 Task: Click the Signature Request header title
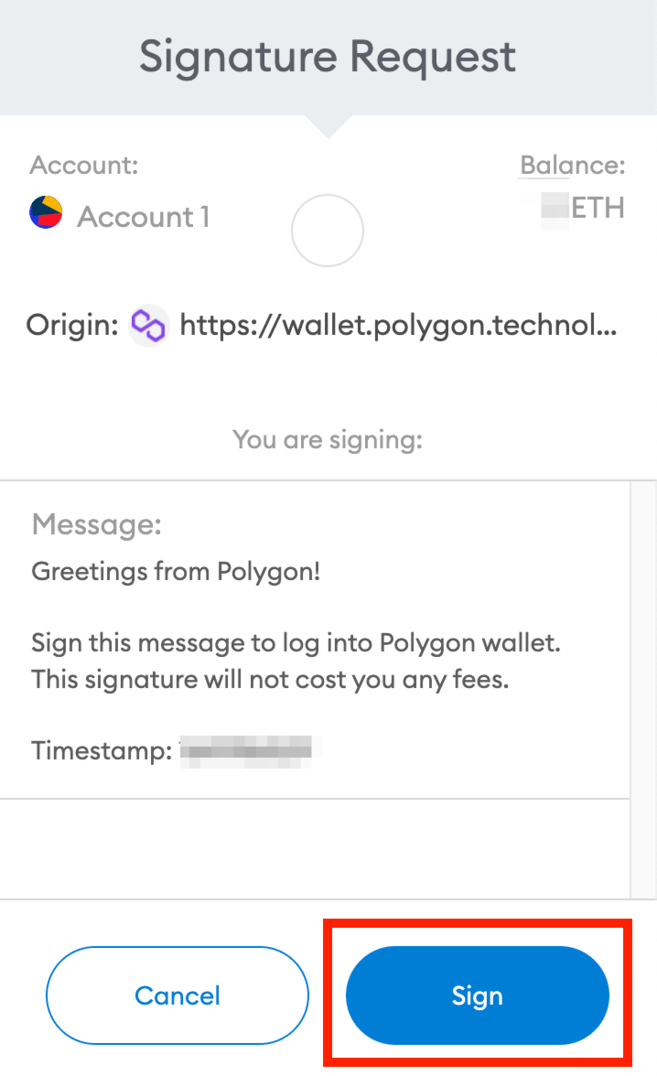[x=327, y=56]
